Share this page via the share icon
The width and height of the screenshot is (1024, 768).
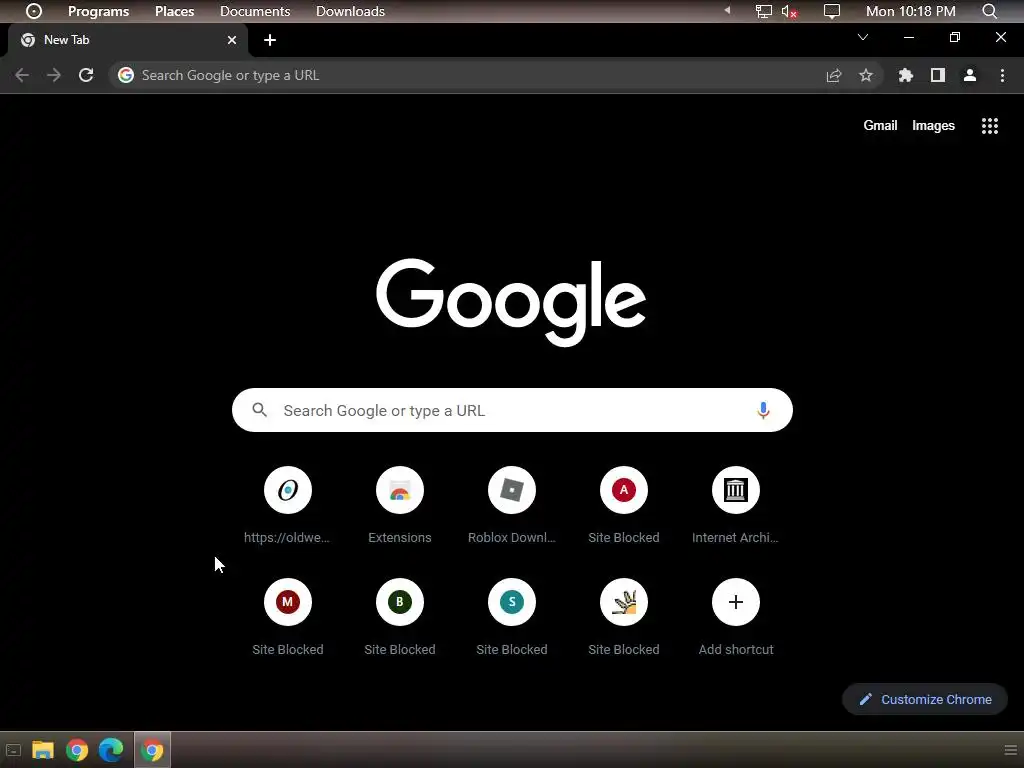click(x=834, y=75)
